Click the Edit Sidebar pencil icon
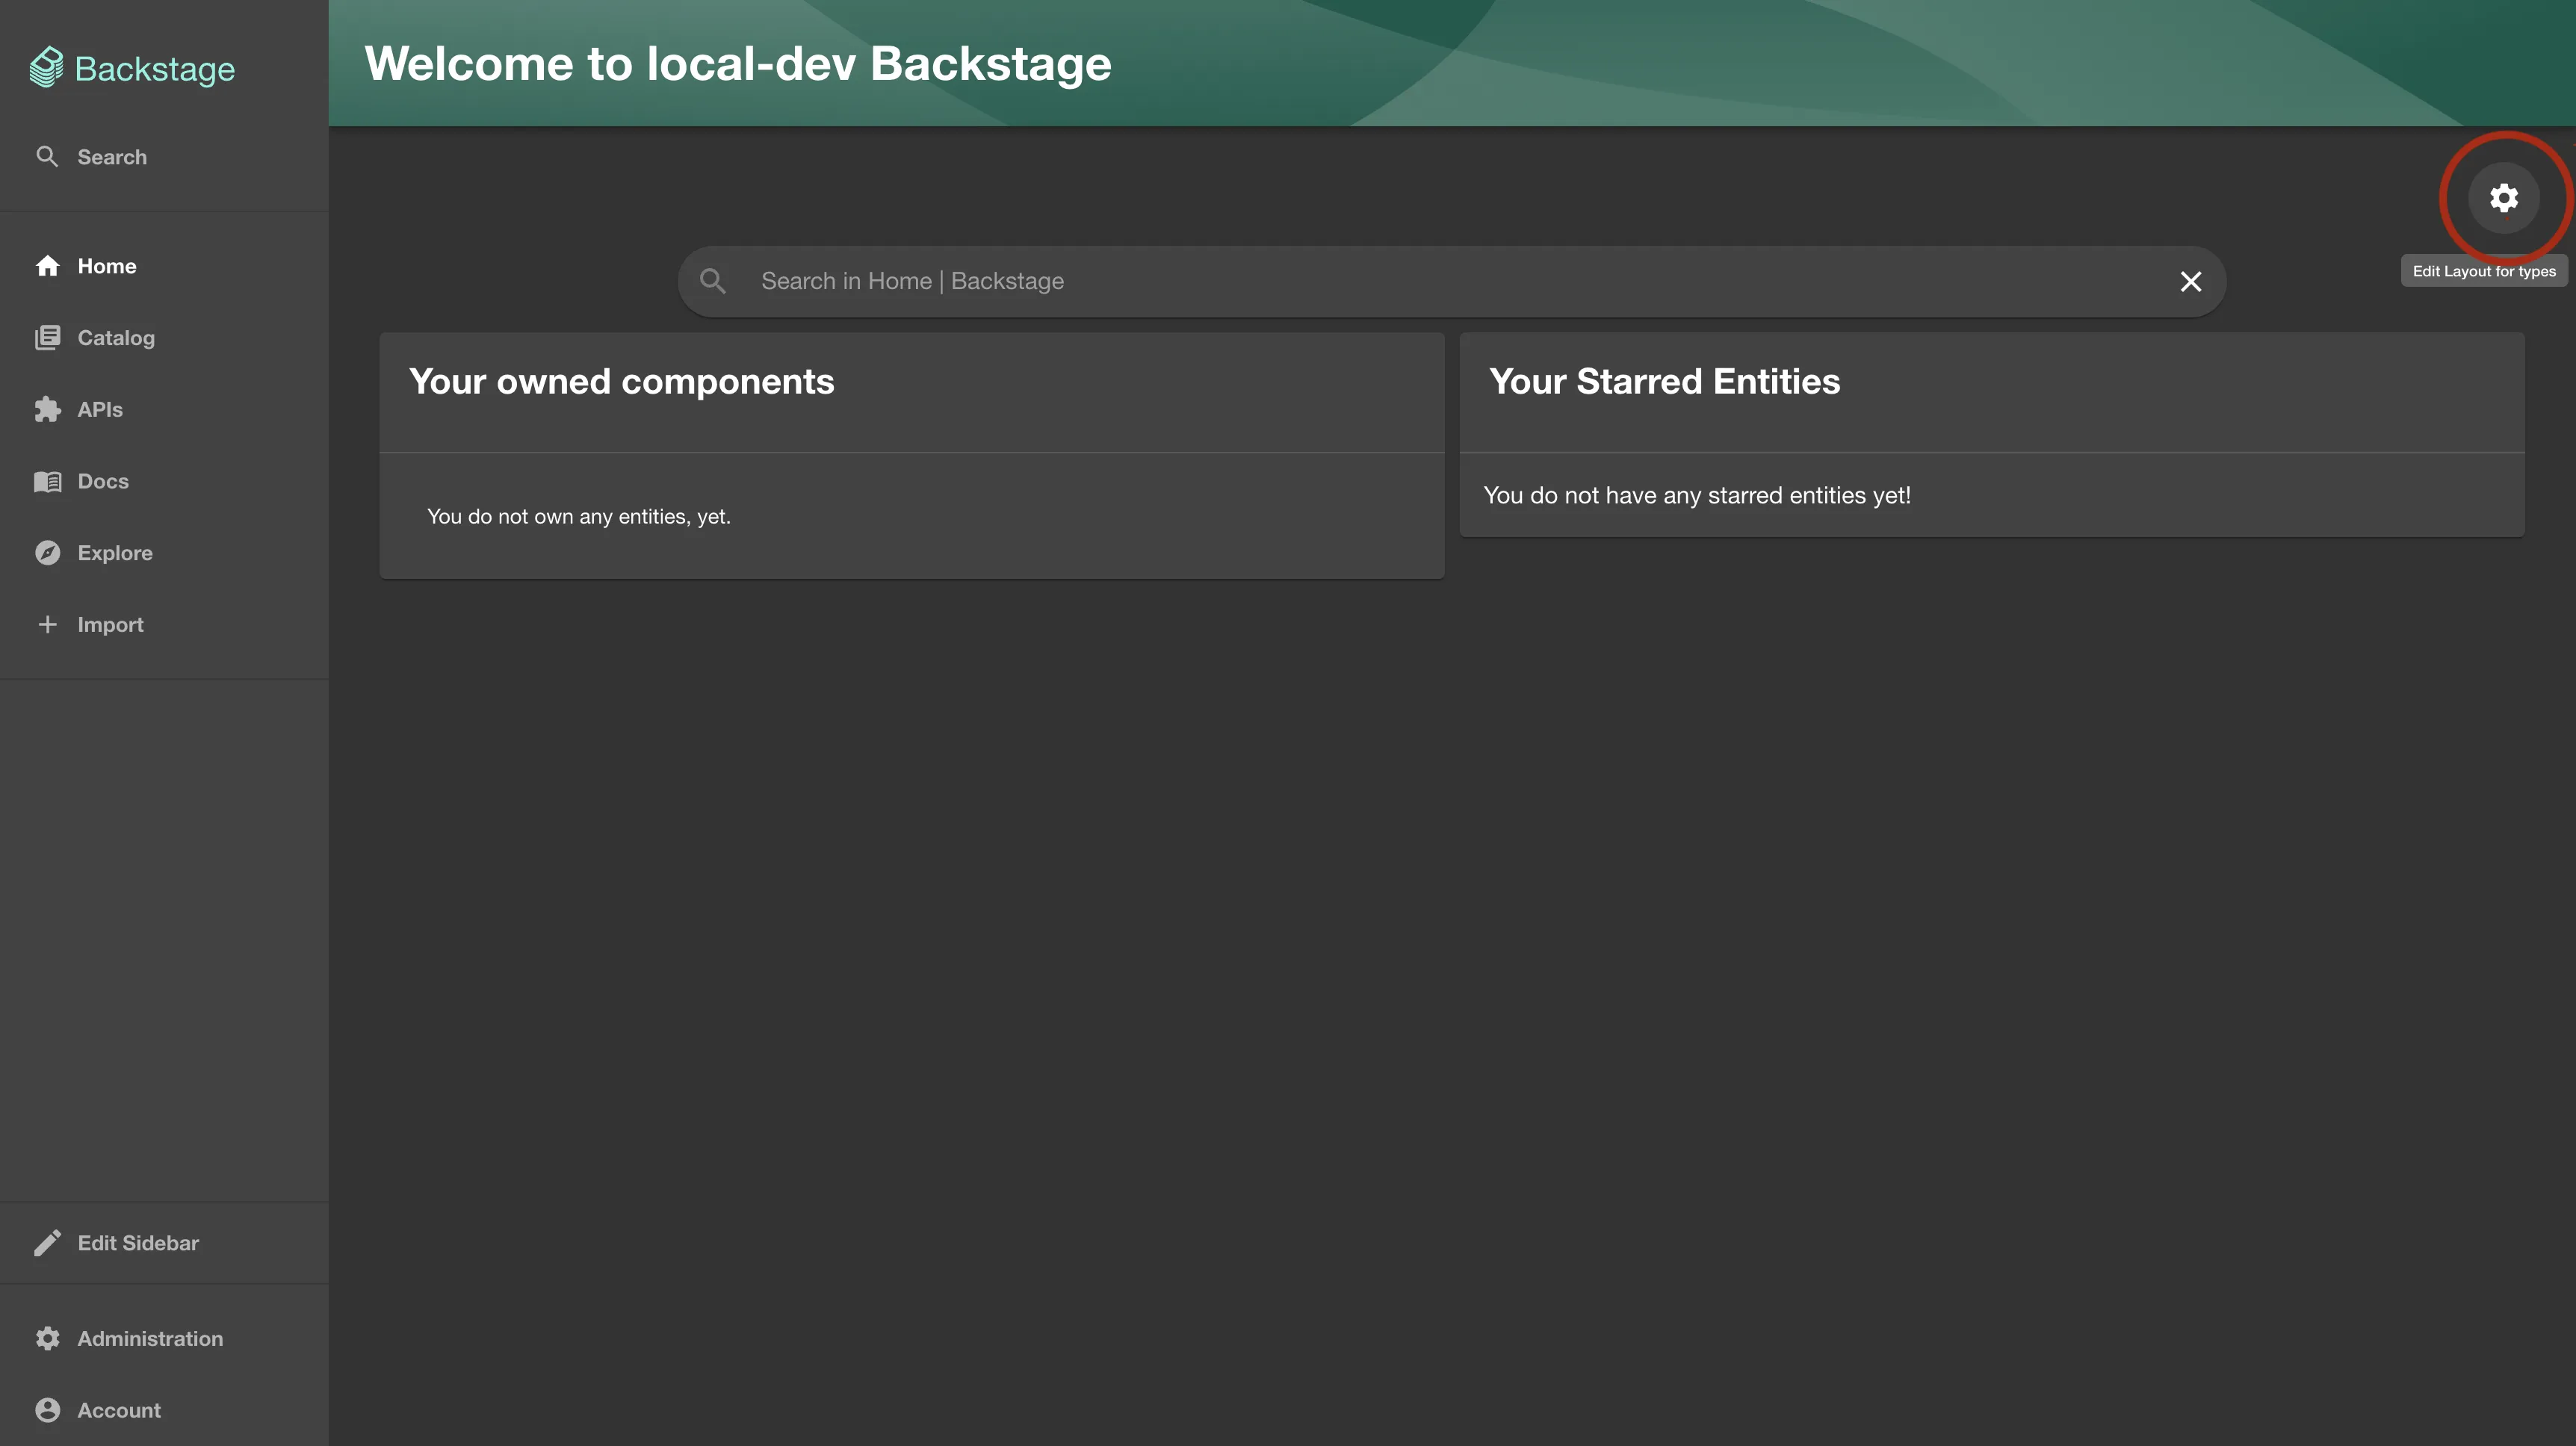The height and width of the screenshot is (1446, 2576). pos(47,1243)
